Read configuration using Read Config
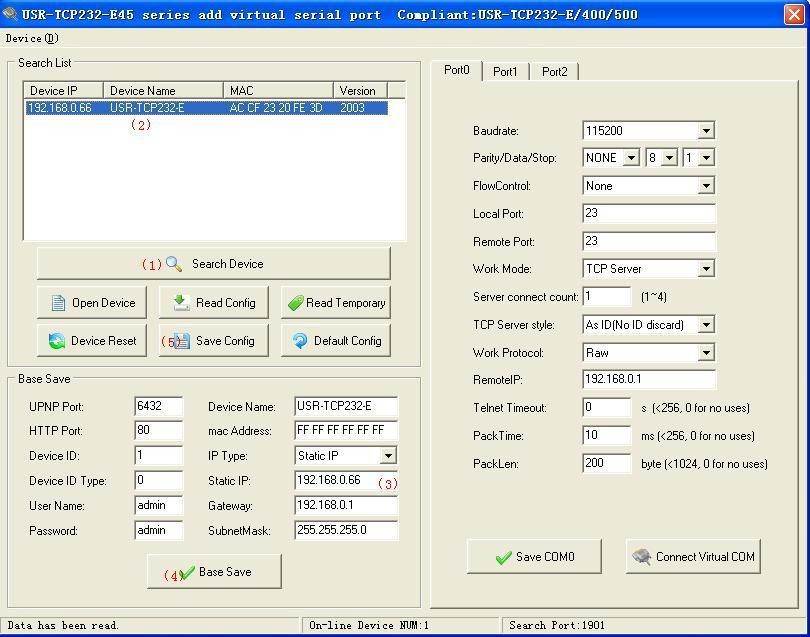Screen dimensions: 810x637 [x=213, y=302]
